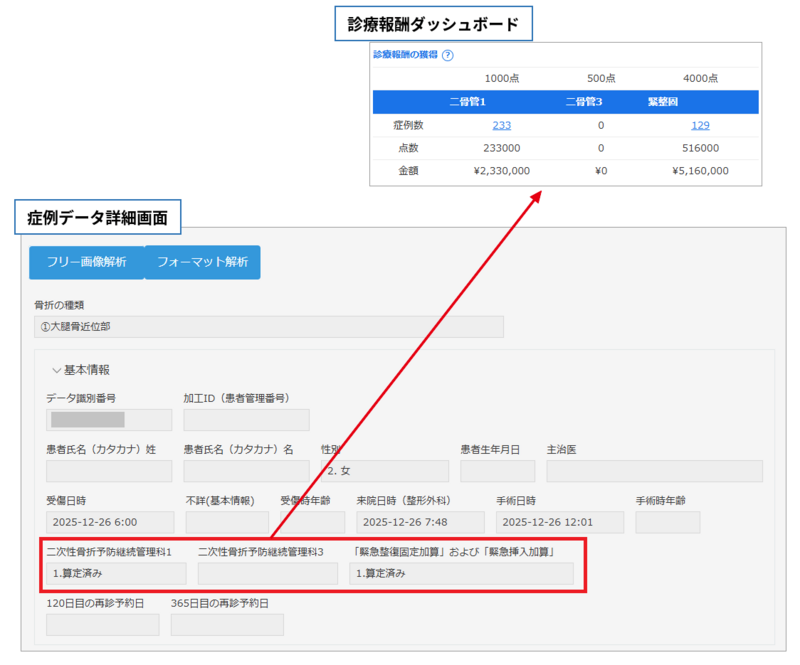Image resolution: width=800 pixels, height=665 pixels.
Task: Click the データ識別番号 input field
Action: pyautogui.click(x=109, y=420)
